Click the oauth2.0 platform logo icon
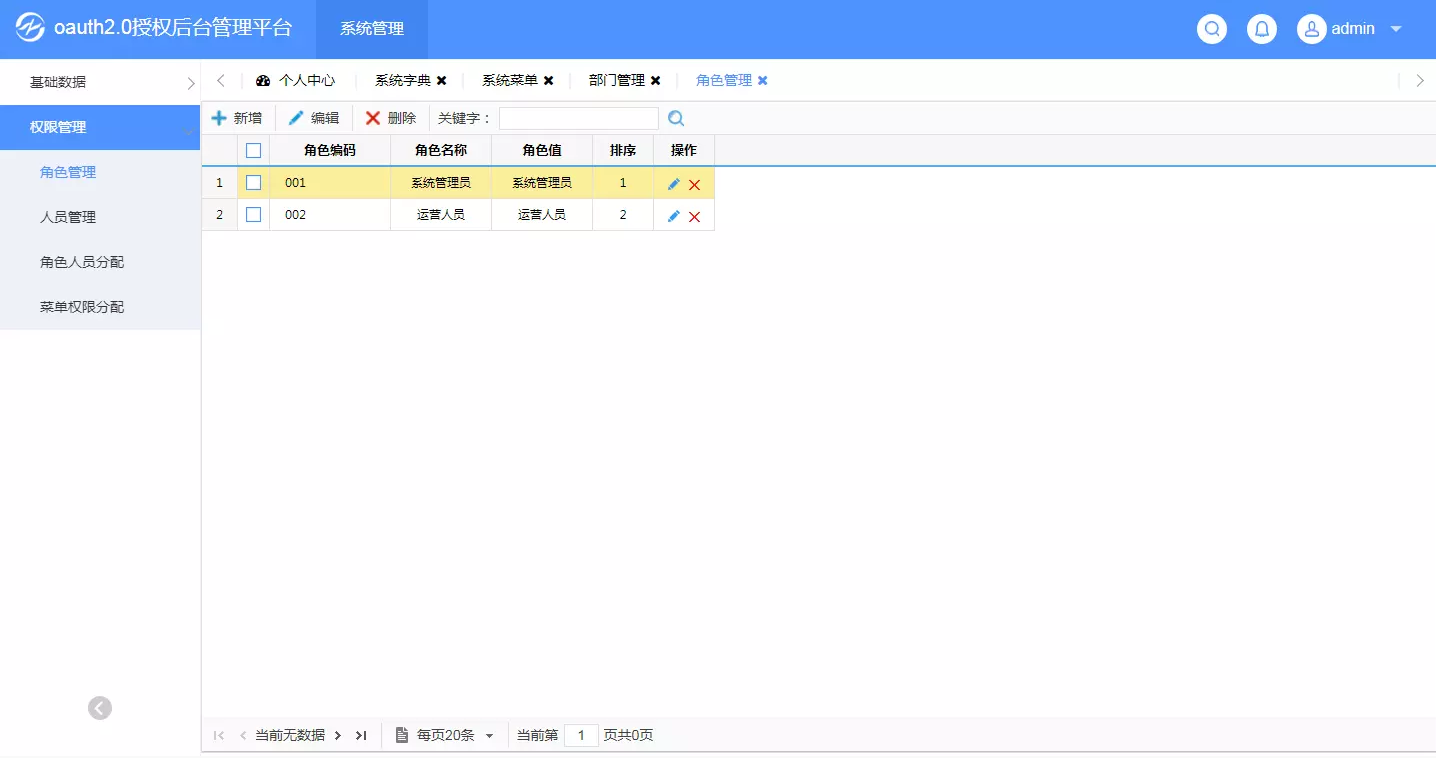The width and height of the screenshot is (1436, 758). click(x=30, y=28)
